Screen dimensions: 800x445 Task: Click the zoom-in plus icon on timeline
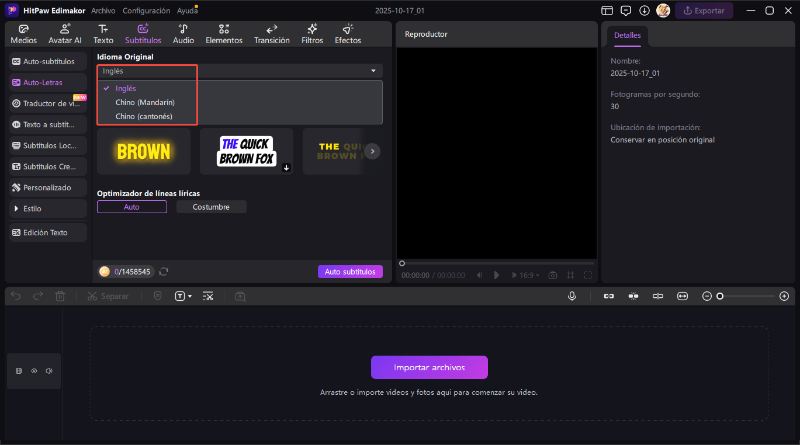[784, 296]
